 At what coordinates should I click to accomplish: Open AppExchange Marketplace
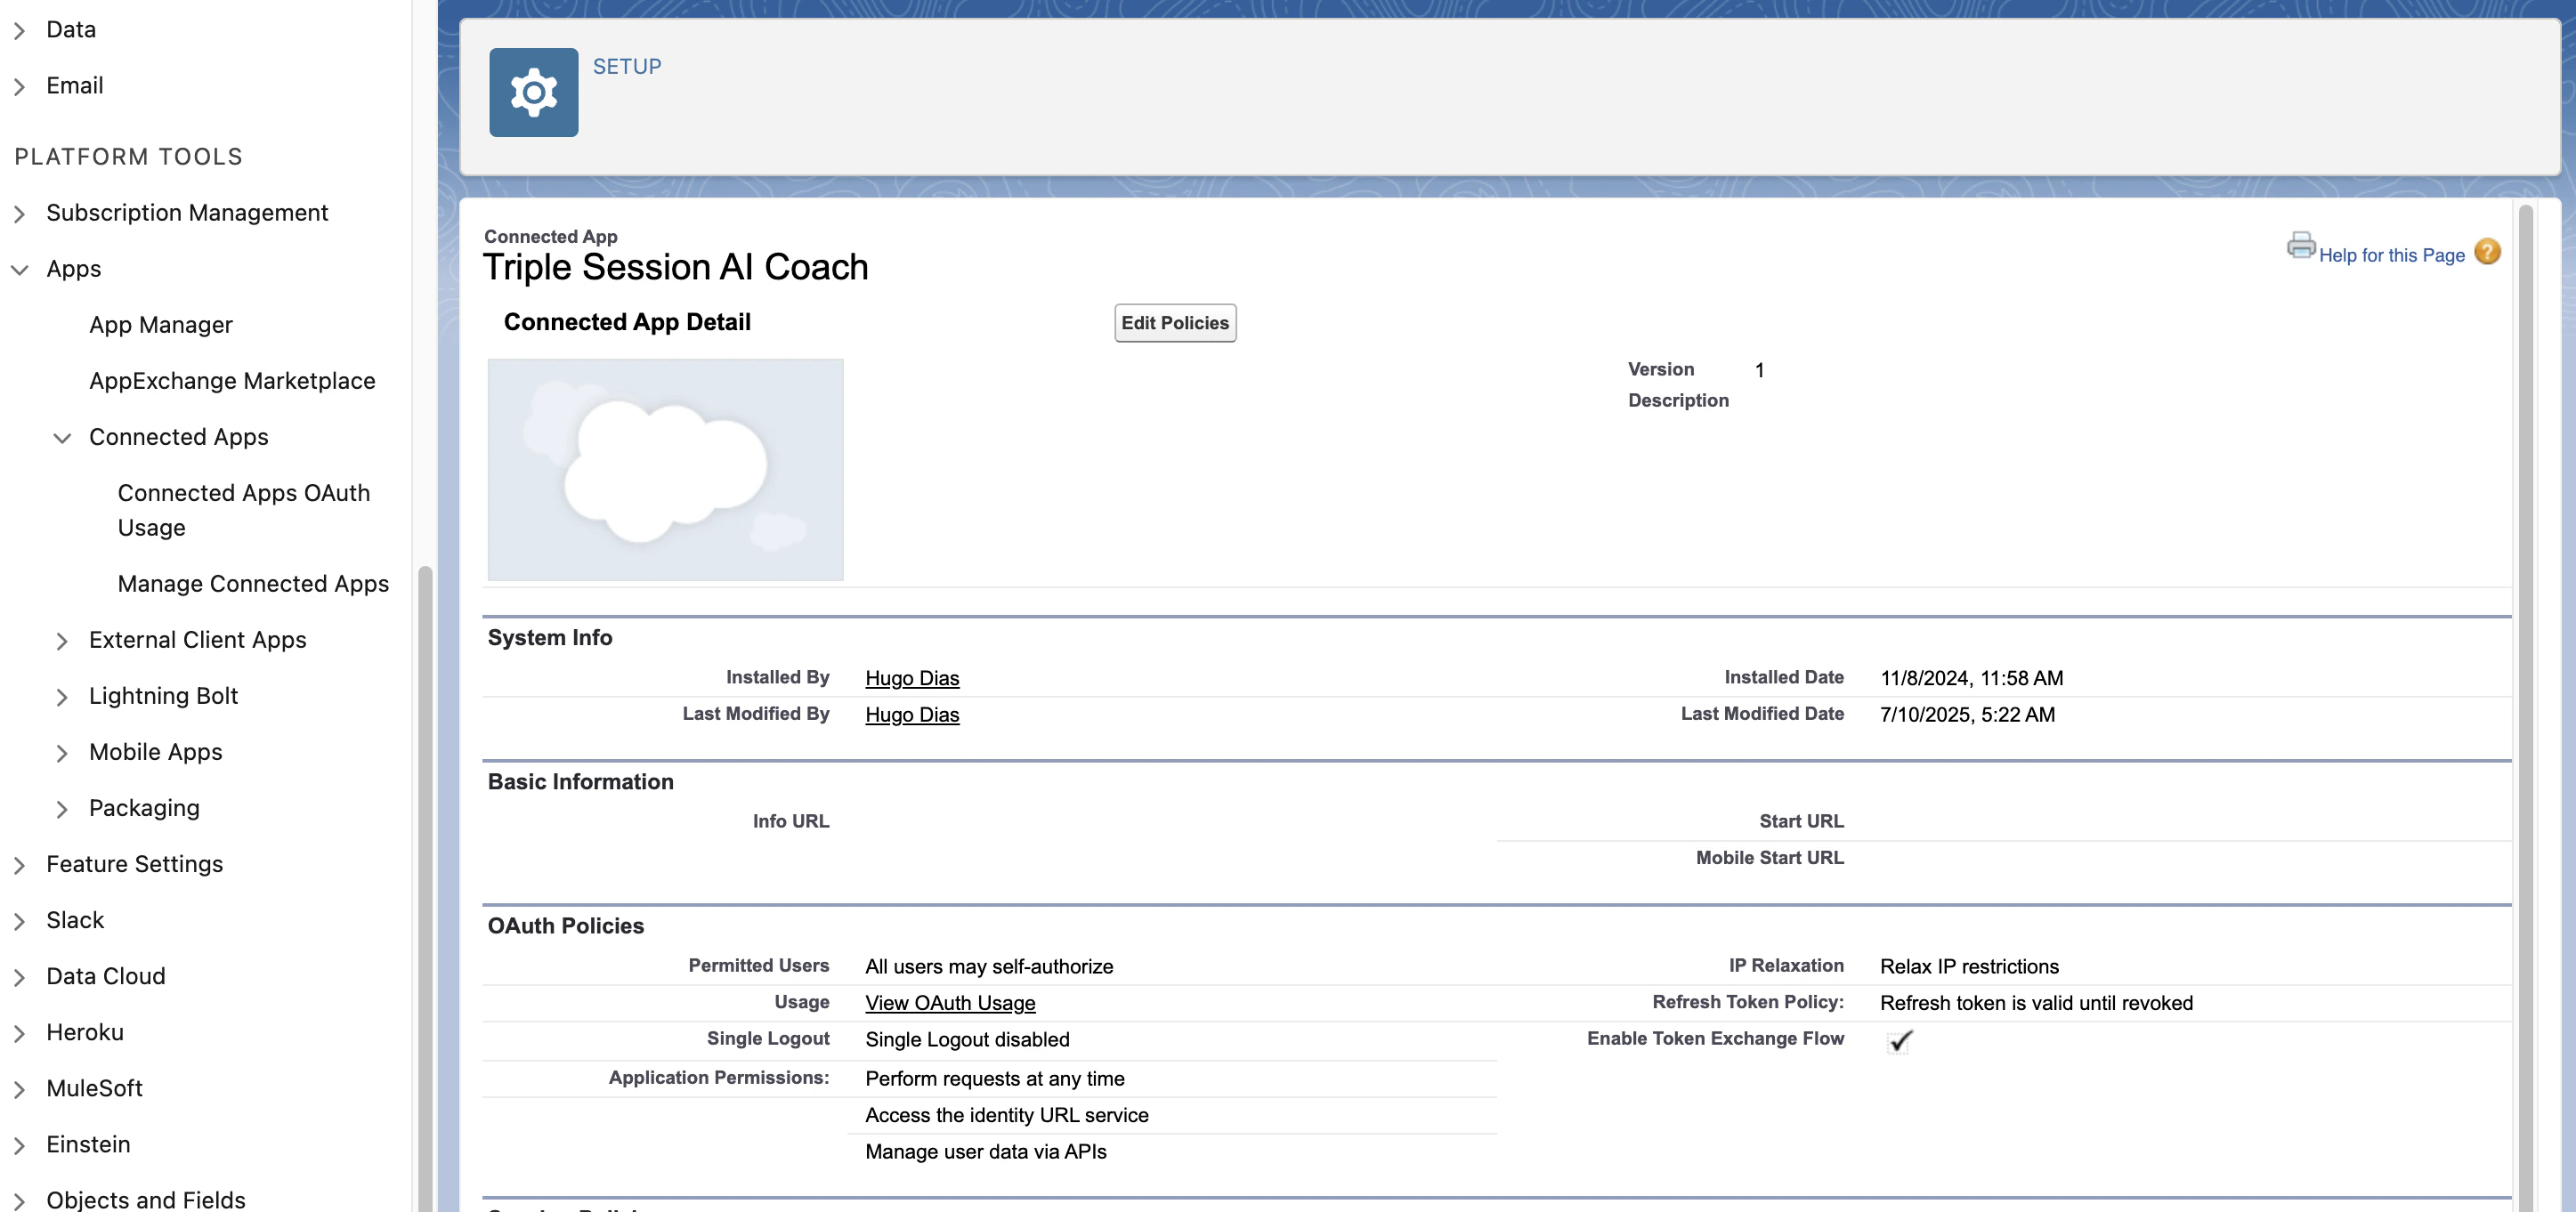(x=232, y=381)
